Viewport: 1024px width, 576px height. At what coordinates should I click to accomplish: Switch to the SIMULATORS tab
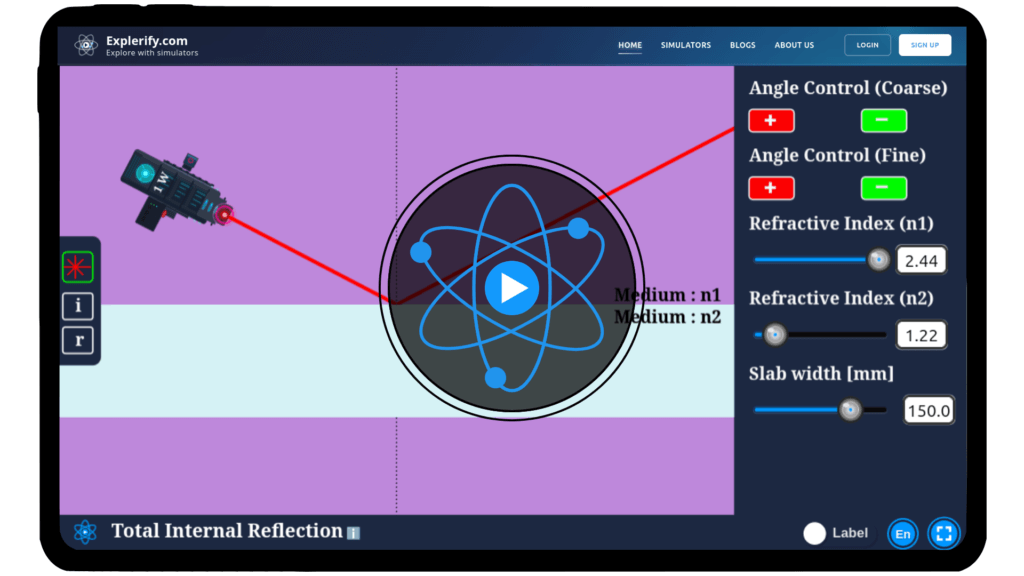686,45
